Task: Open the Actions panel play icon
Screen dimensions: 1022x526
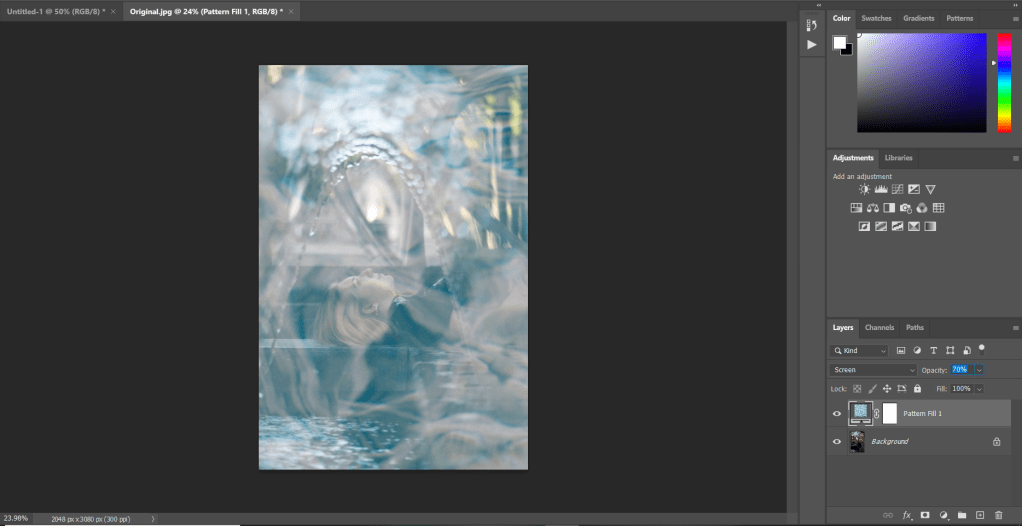Action: tap(812, 45)
